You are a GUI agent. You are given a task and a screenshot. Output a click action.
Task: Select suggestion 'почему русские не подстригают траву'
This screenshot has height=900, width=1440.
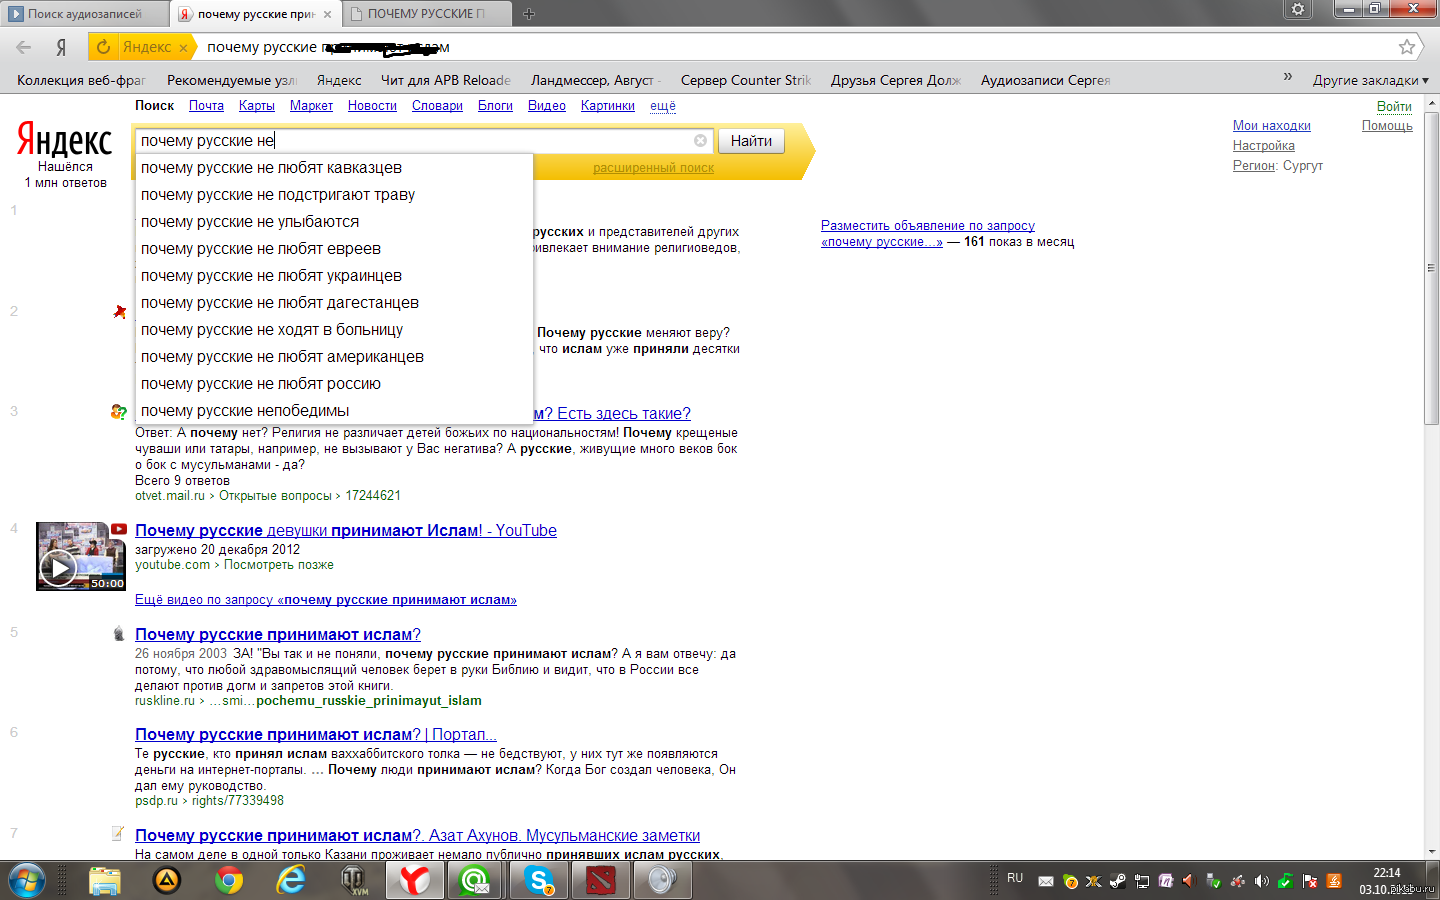[334, 195]
